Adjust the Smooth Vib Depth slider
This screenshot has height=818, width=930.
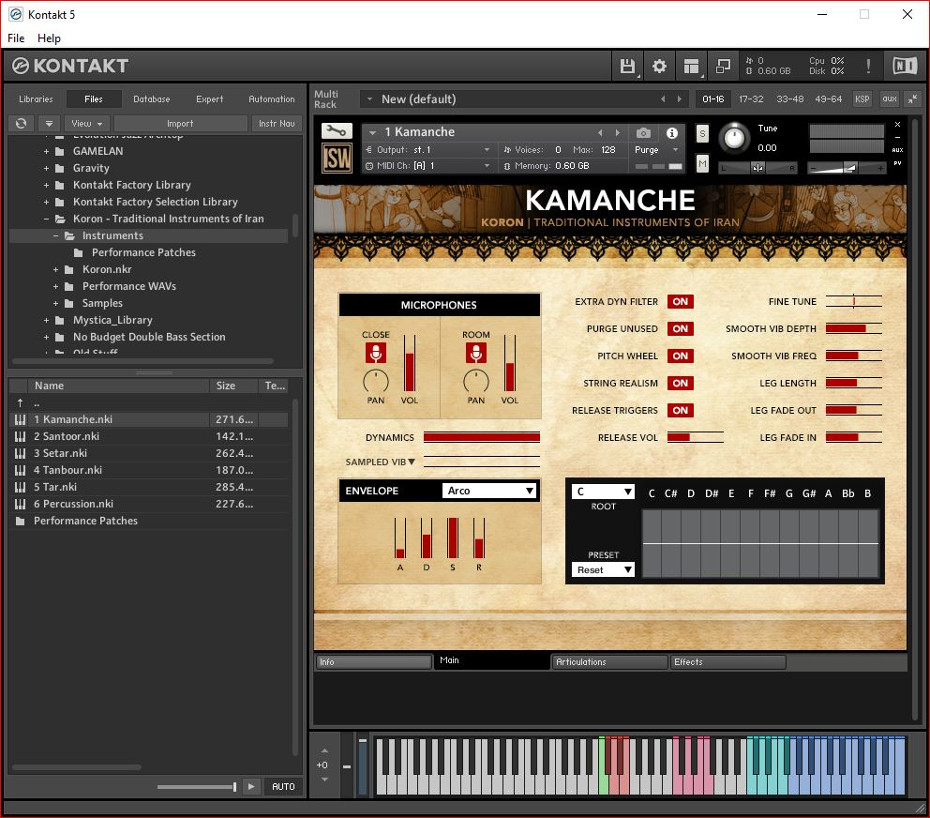853,329
